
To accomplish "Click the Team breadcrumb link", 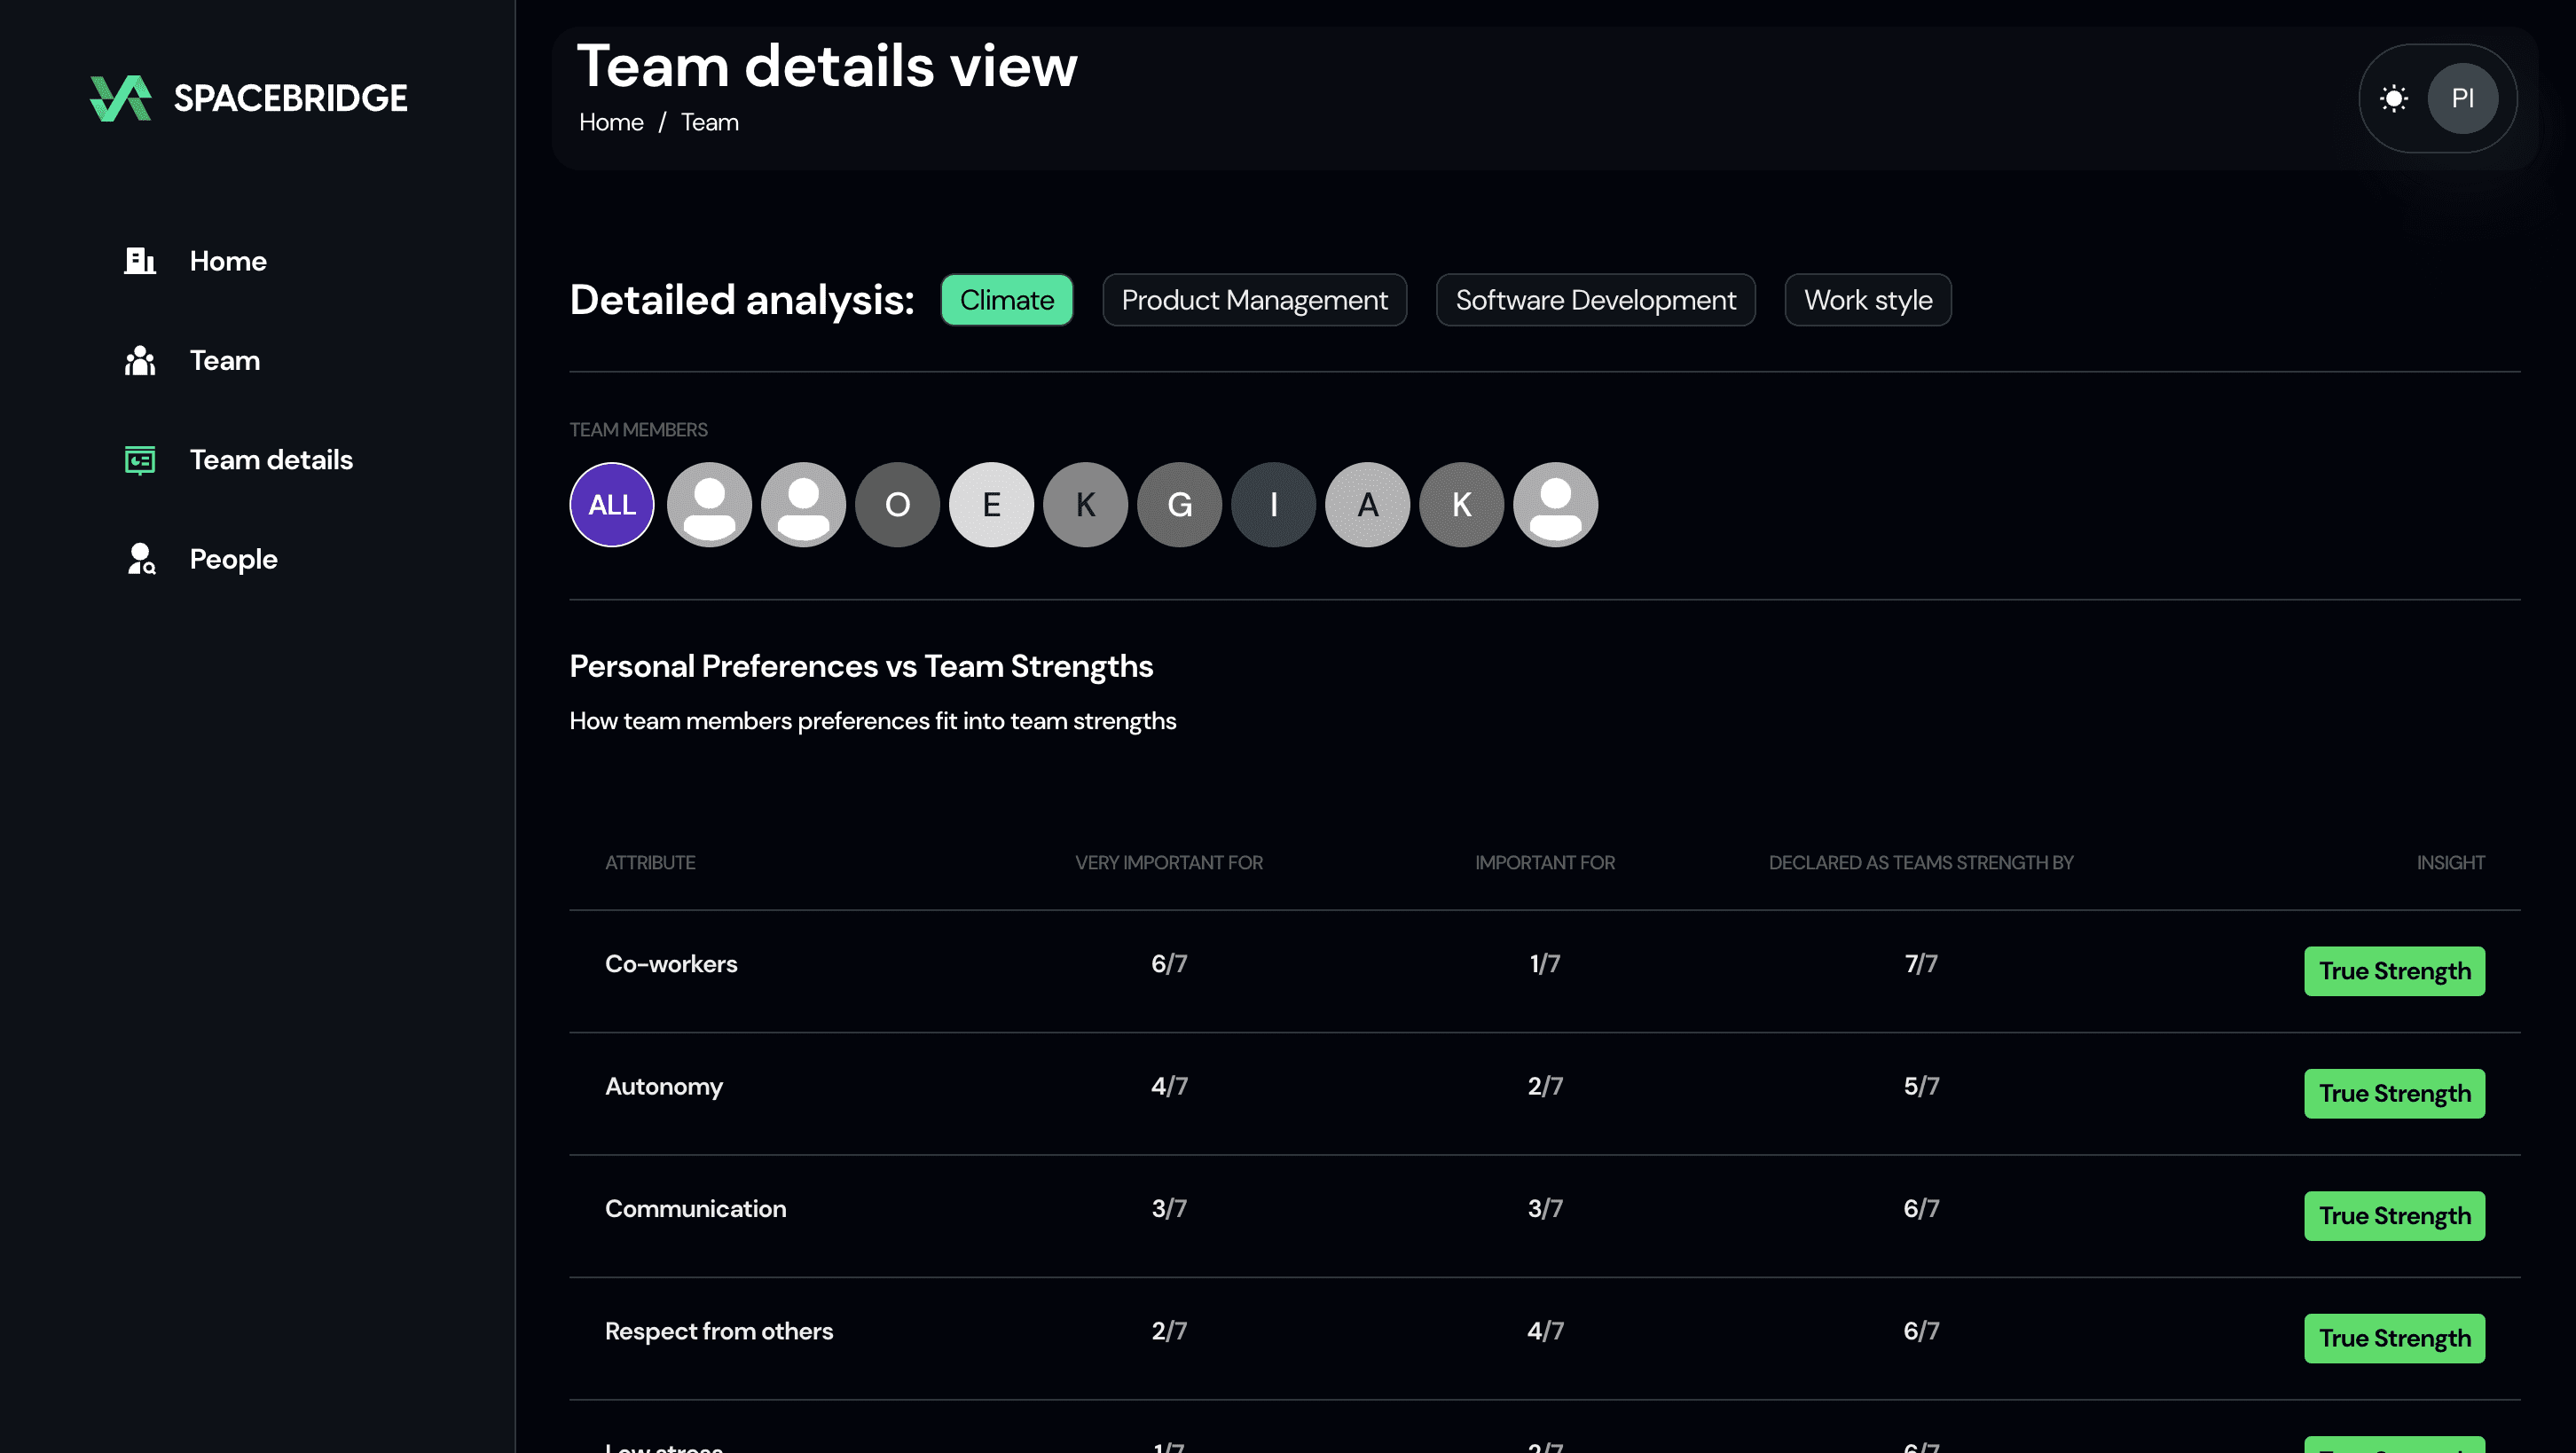I will coord(709,122).
